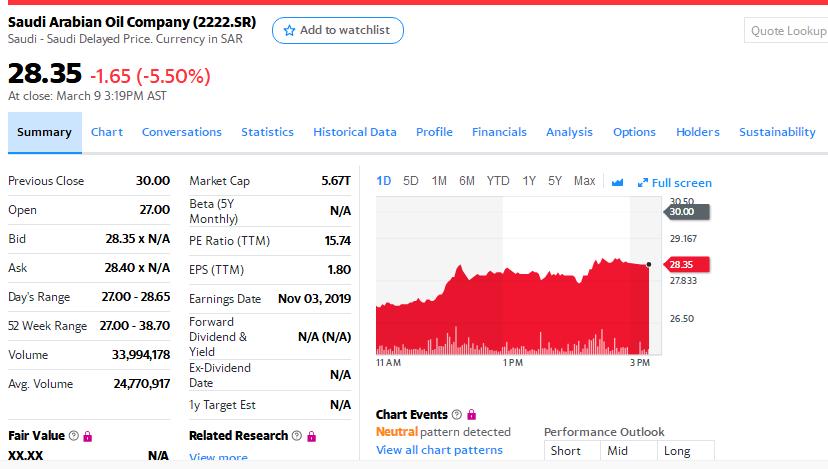828x469 pixels.
Task: Click the Neutral pattern detected text
Action: click(443, 432)
